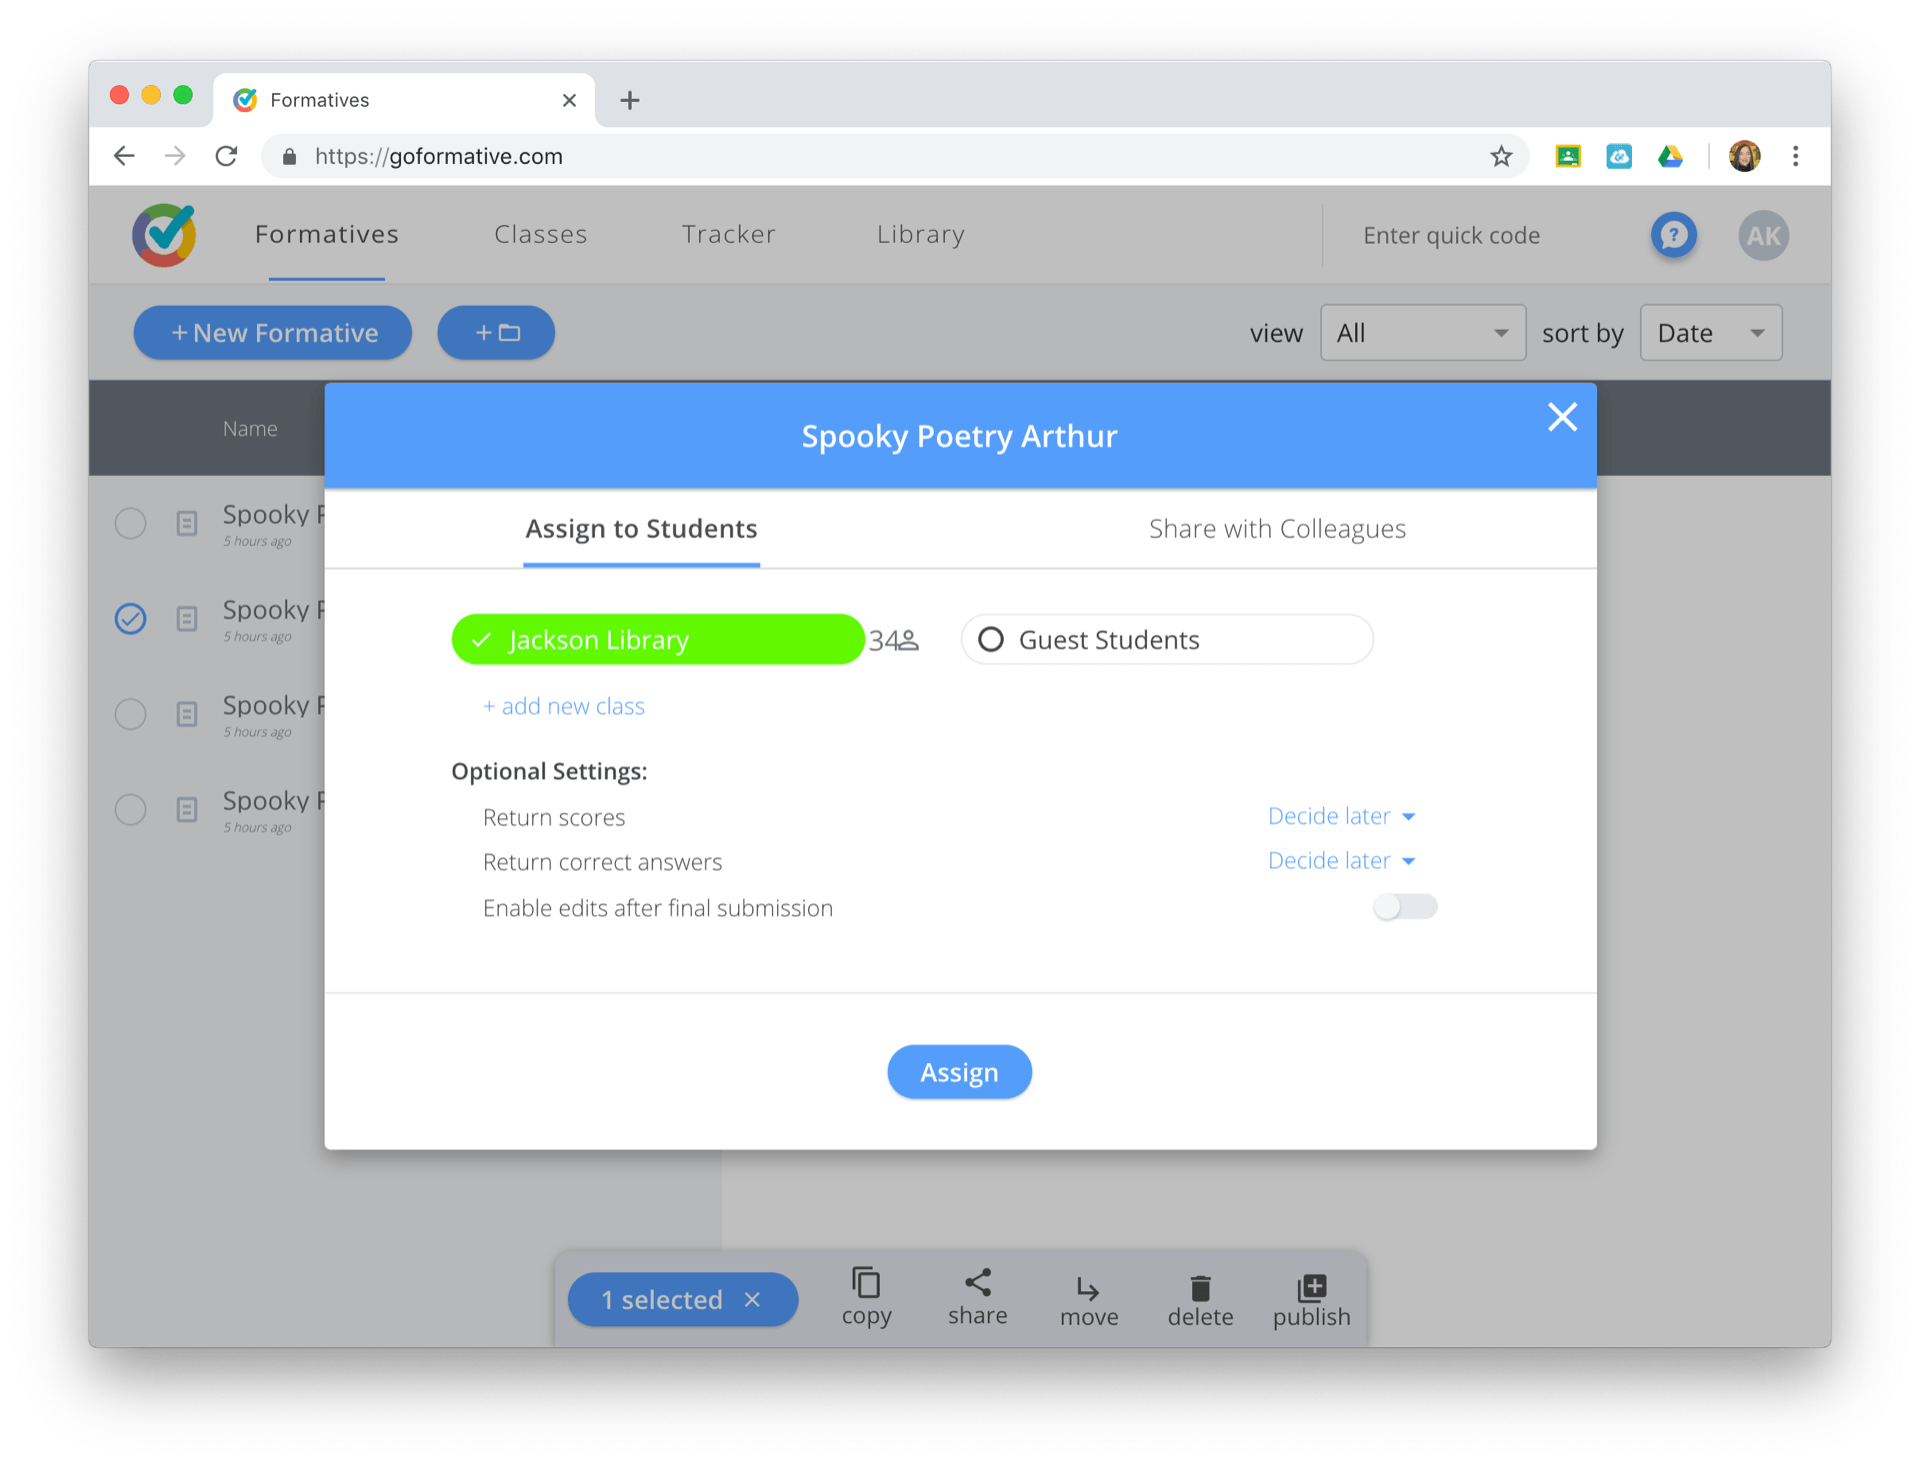Open the Tracker navigation tab

click(x=728, y=234)
